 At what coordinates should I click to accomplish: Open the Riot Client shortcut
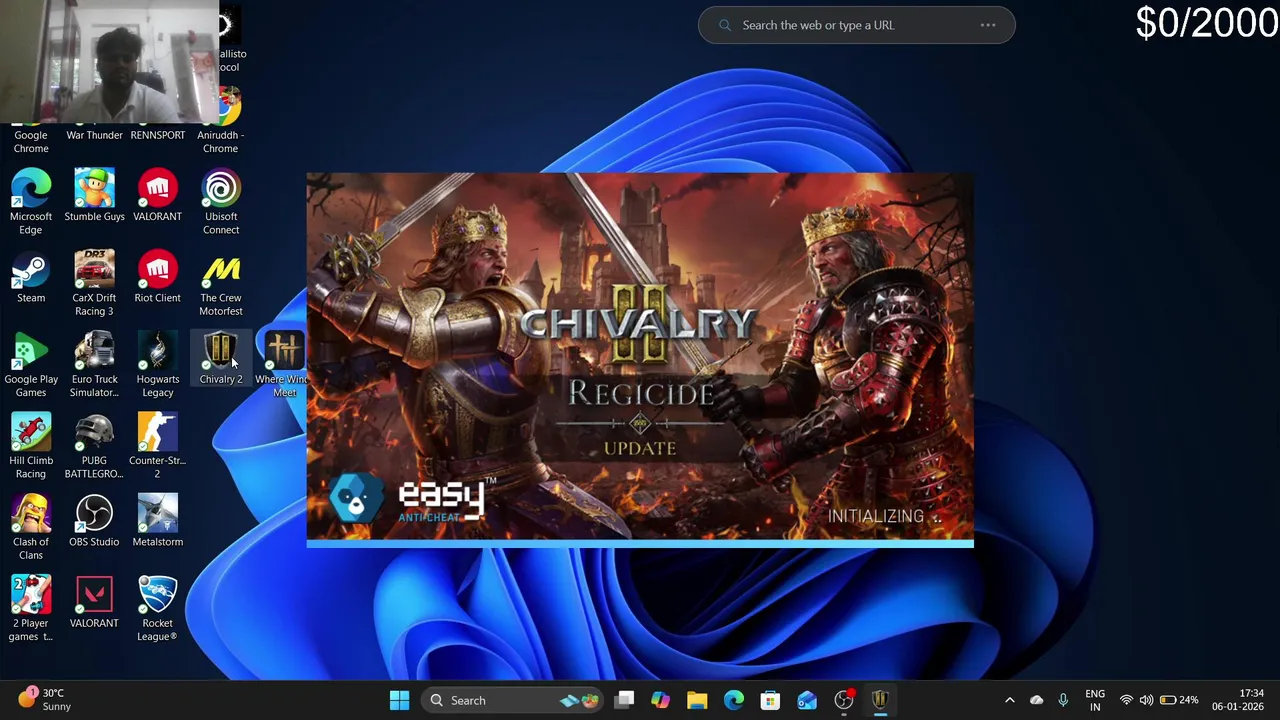click(x=157, y=277)
